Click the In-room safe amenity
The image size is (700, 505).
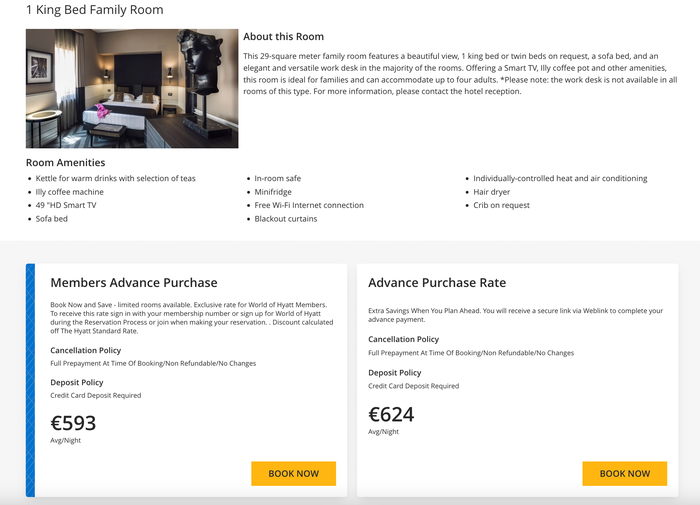point(278,179)
